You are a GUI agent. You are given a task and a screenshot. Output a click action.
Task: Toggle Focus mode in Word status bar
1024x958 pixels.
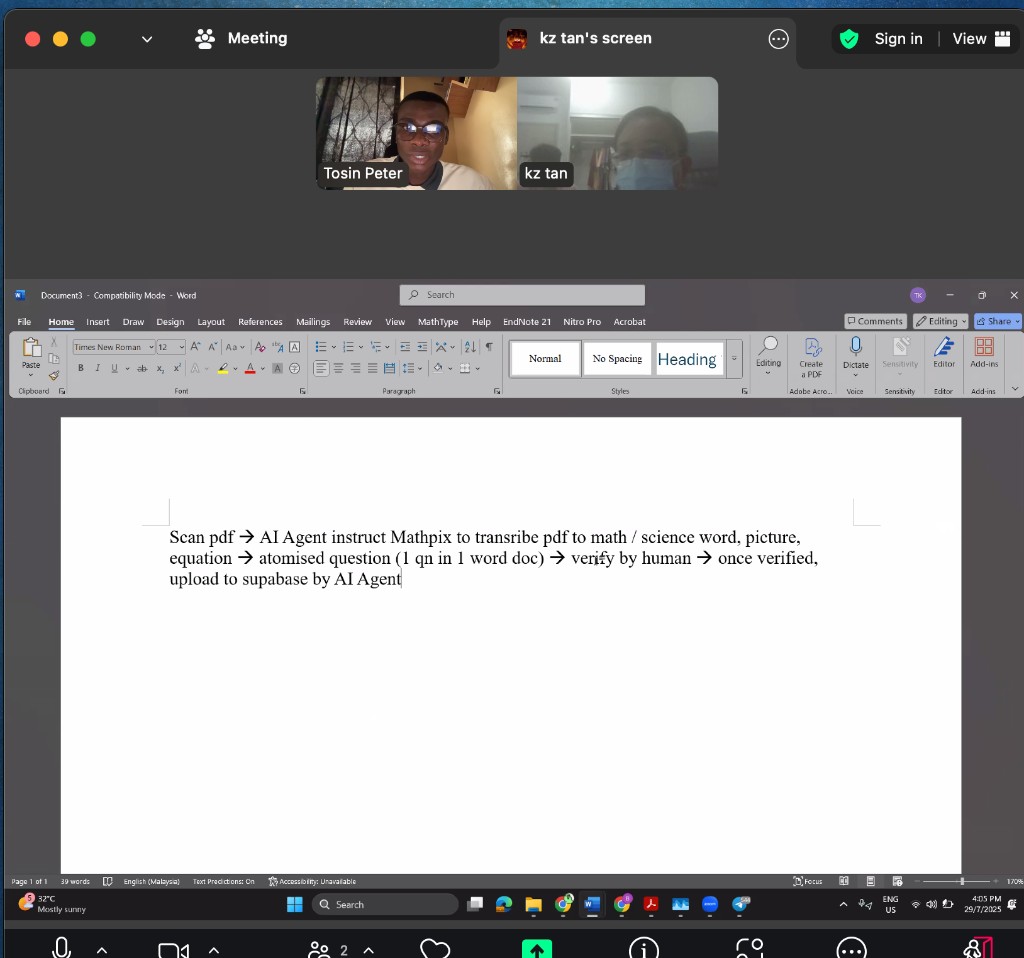click(x=807, y=881)
